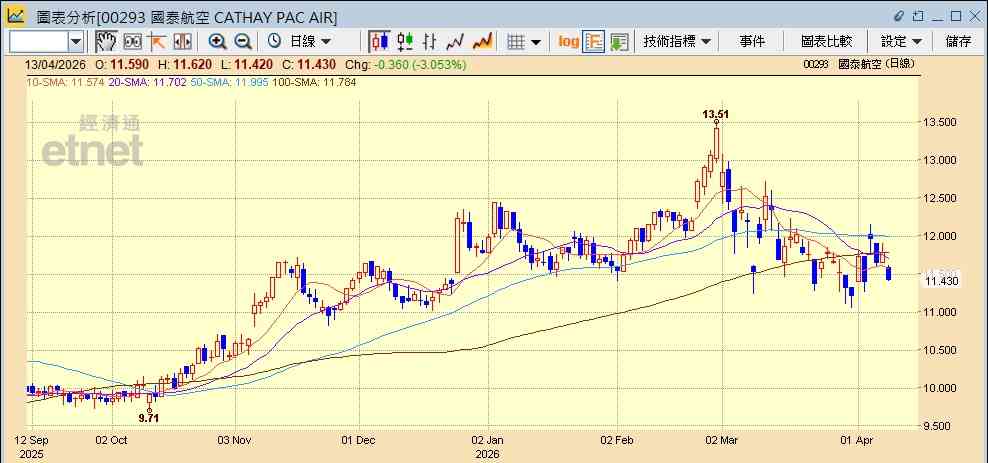Open the 日線 period dropdown
988x463 pixels.
pos(309,42)
